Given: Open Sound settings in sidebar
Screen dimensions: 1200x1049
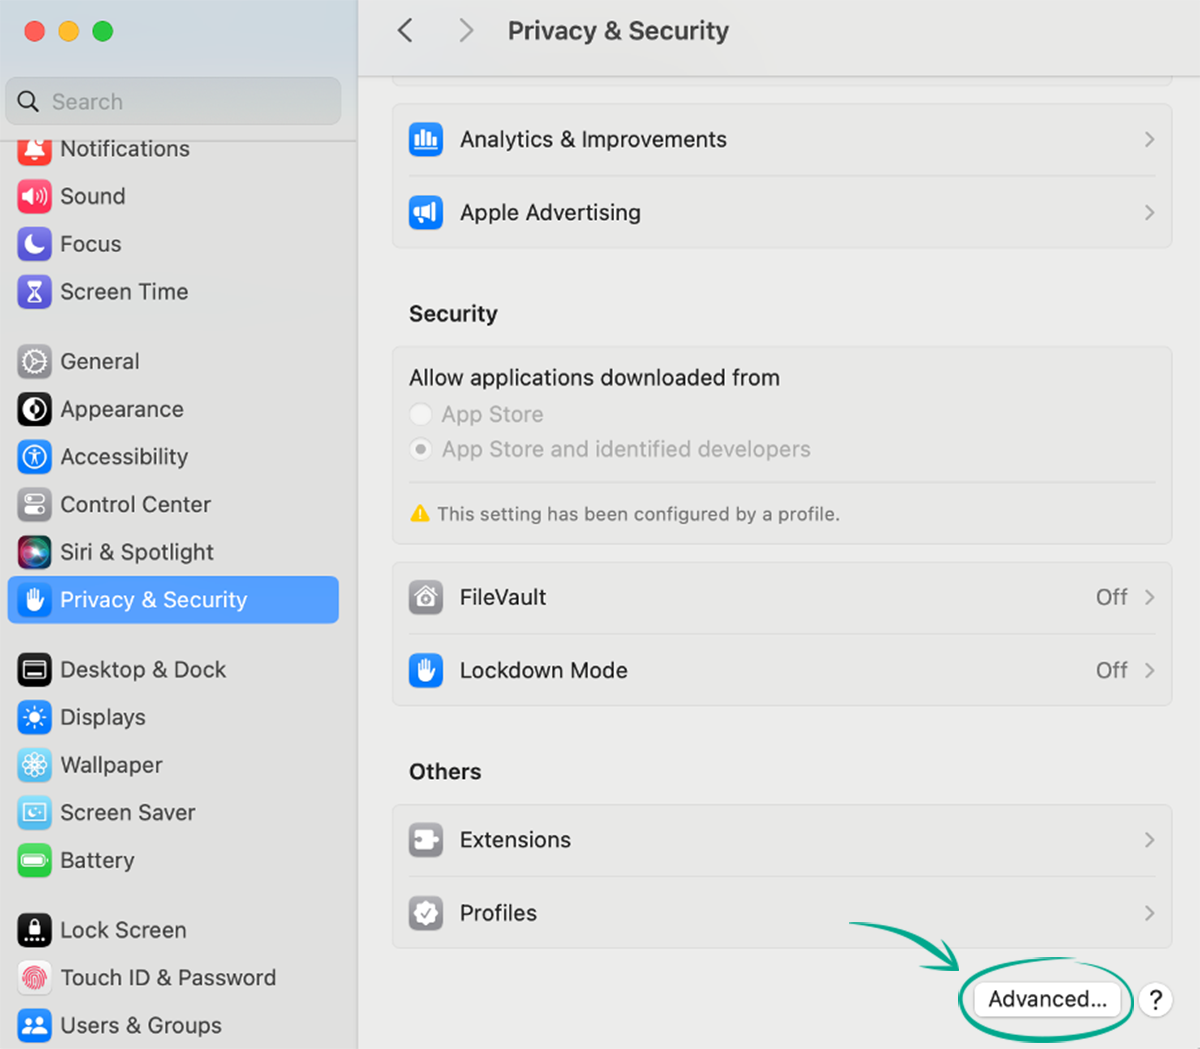Looking at the screenshot, I should (173, 196).
